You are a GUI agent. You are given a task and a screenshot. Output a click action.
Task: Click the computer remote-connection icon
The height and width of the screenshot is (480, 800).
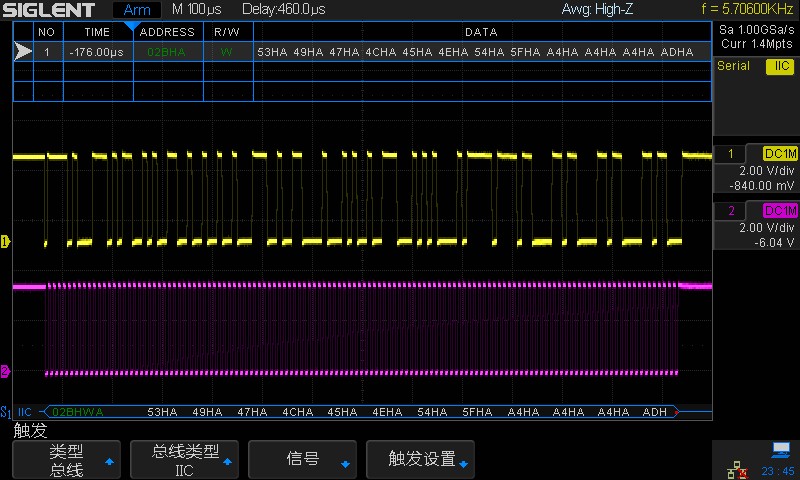click(x=781, y=450)
